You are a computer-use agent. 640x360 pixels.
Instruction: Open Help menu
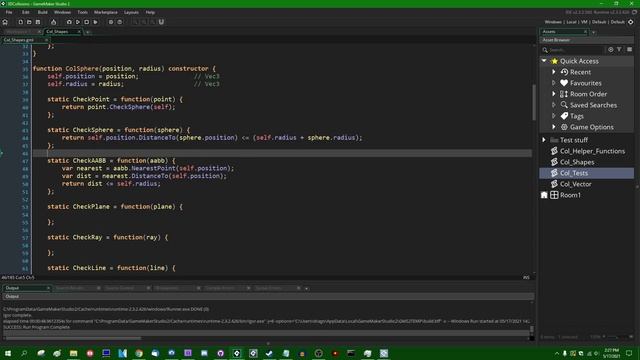pyautogui.click(x=150, y=12)
